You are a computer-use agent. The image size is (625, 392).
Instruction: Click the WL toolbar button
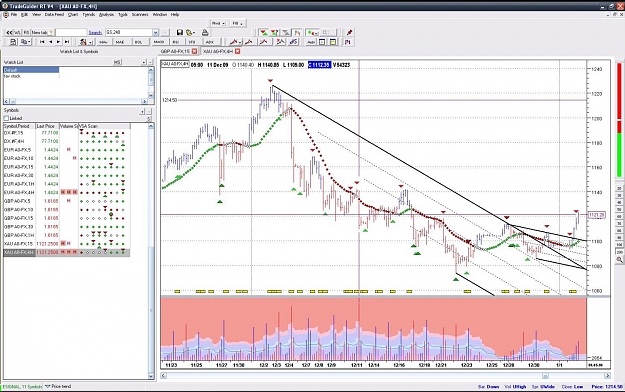18,32
